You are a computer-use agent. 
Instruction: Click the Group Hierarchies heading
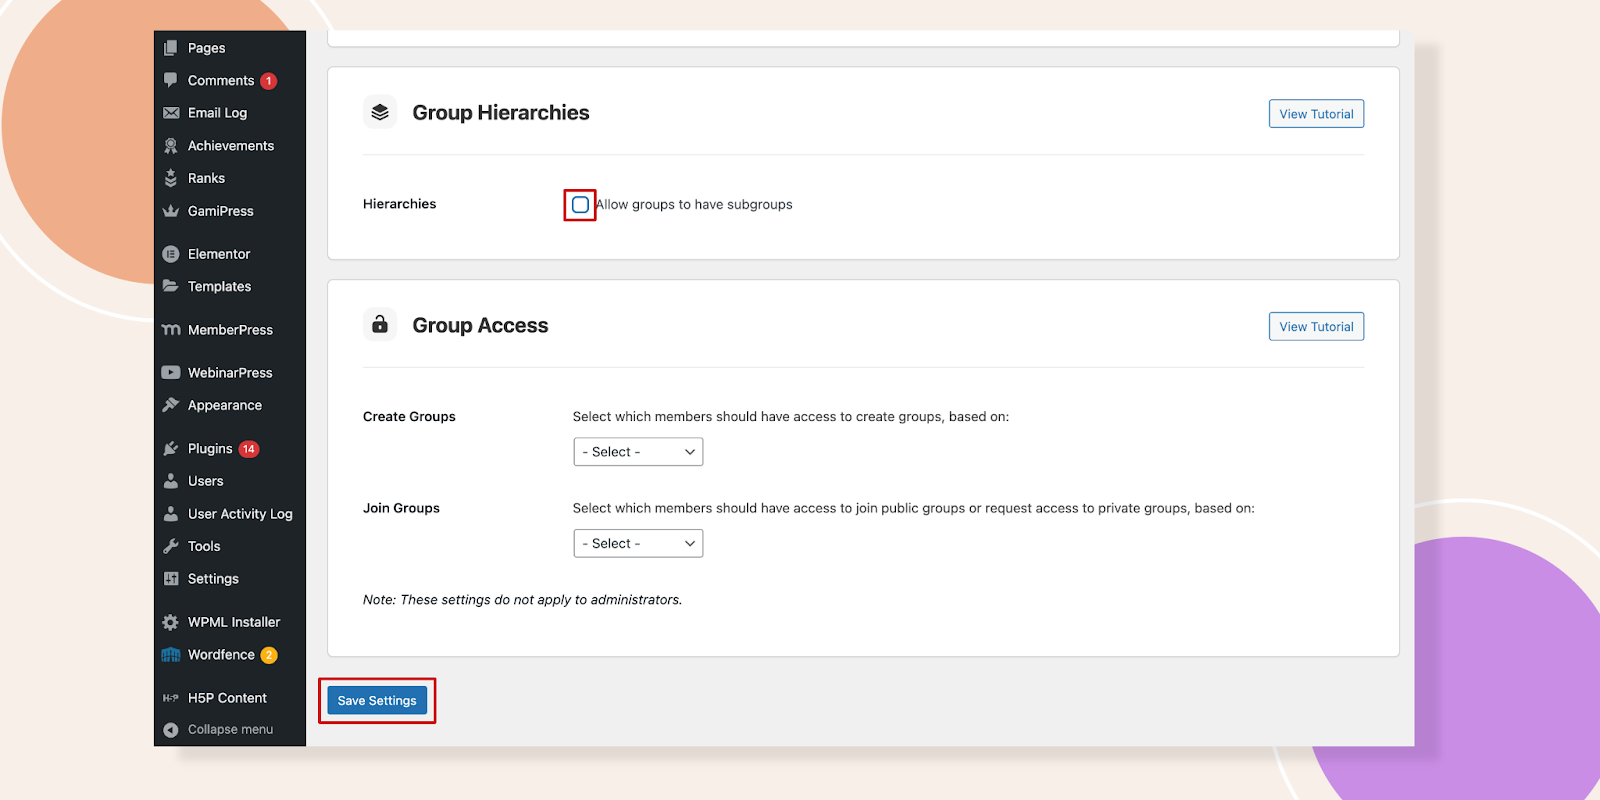click(x=501, y=112)
